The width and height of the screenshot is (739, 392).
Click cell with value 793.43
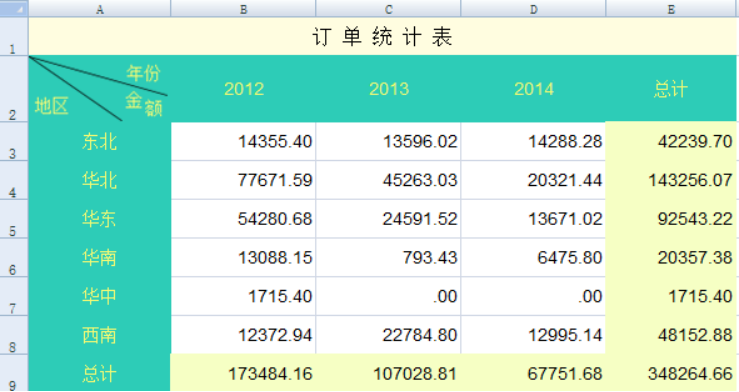point(388,257)
